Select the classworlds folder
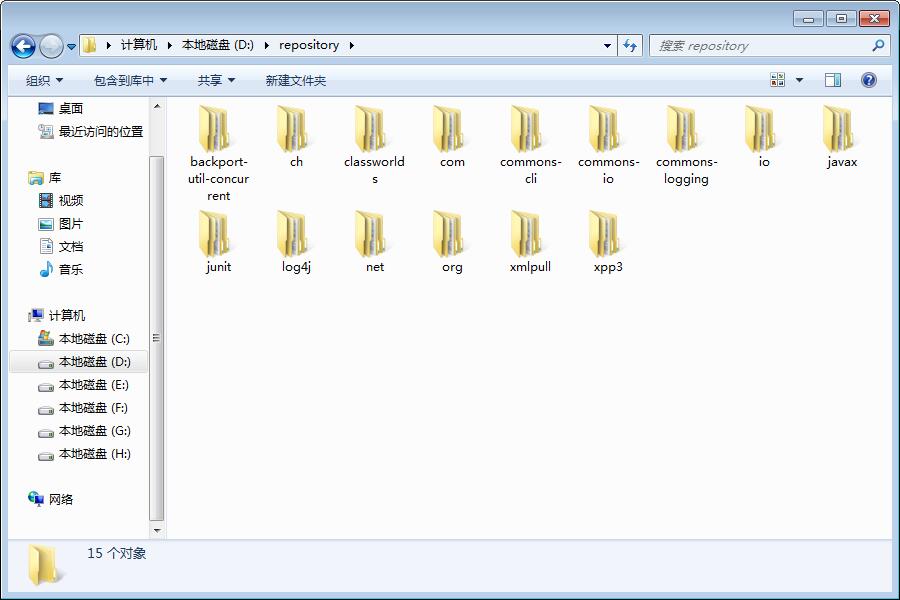900x600 pixels. [x=374, y=146]
